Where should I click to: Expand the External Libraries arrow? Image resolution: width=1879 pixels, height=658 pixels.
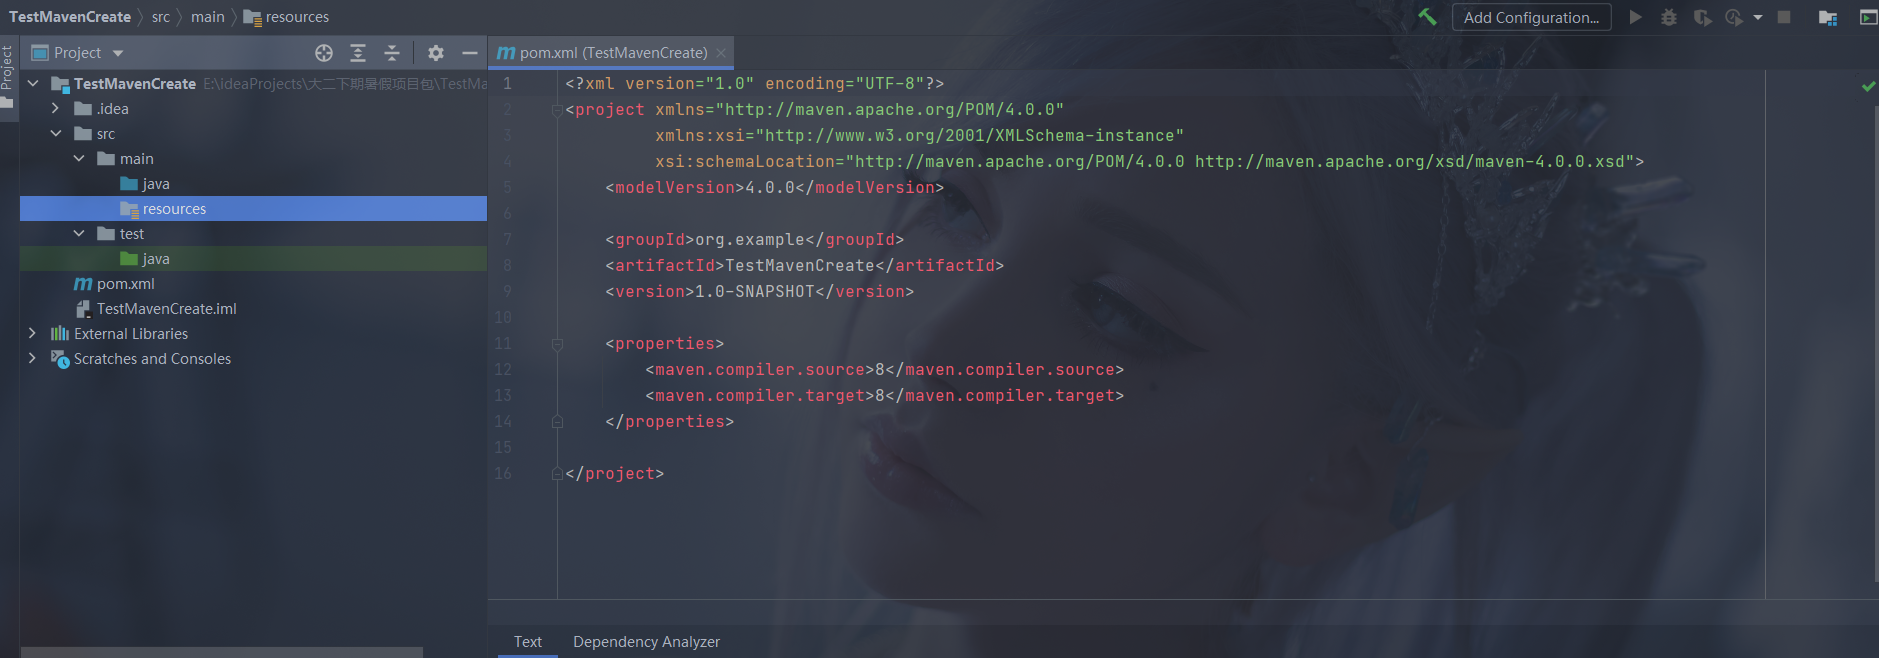[x=33, y=333]
